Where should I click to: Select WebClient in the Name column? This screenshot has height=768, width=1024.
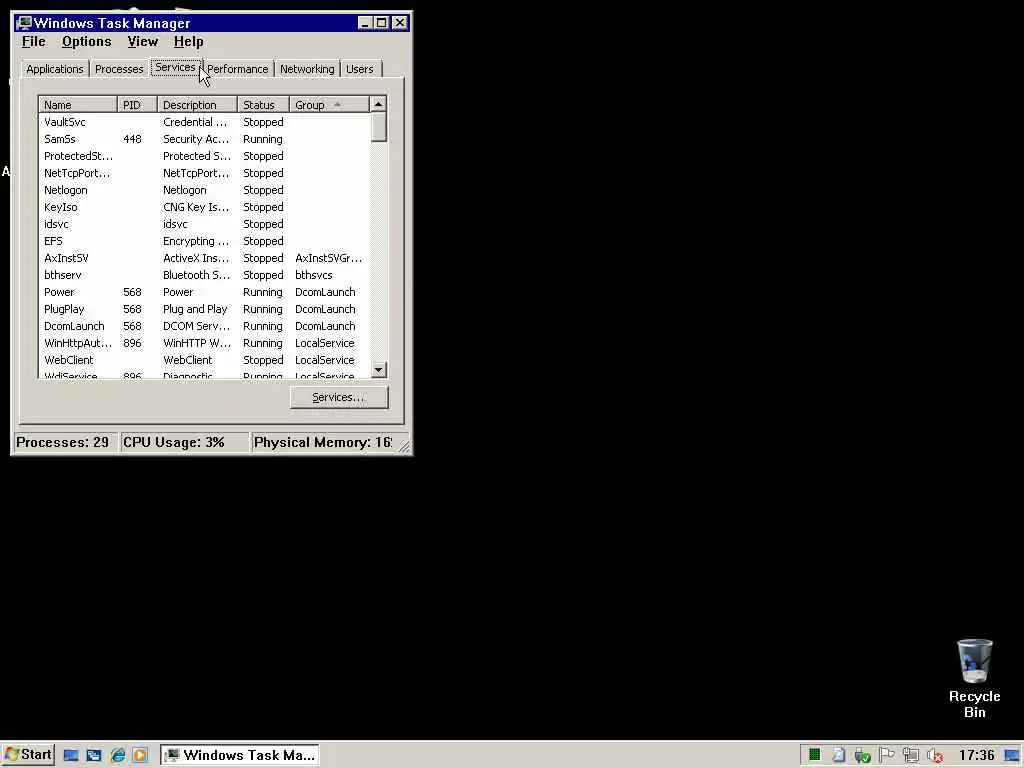(x=69, y=360)
